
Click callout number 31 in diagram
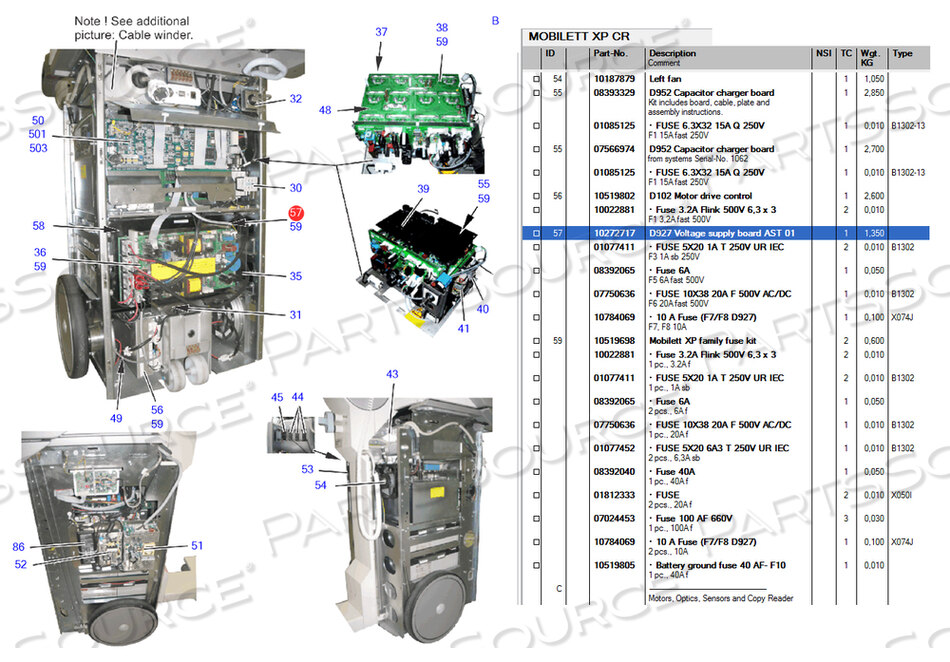pyautogui.click(x=296, y=315)
